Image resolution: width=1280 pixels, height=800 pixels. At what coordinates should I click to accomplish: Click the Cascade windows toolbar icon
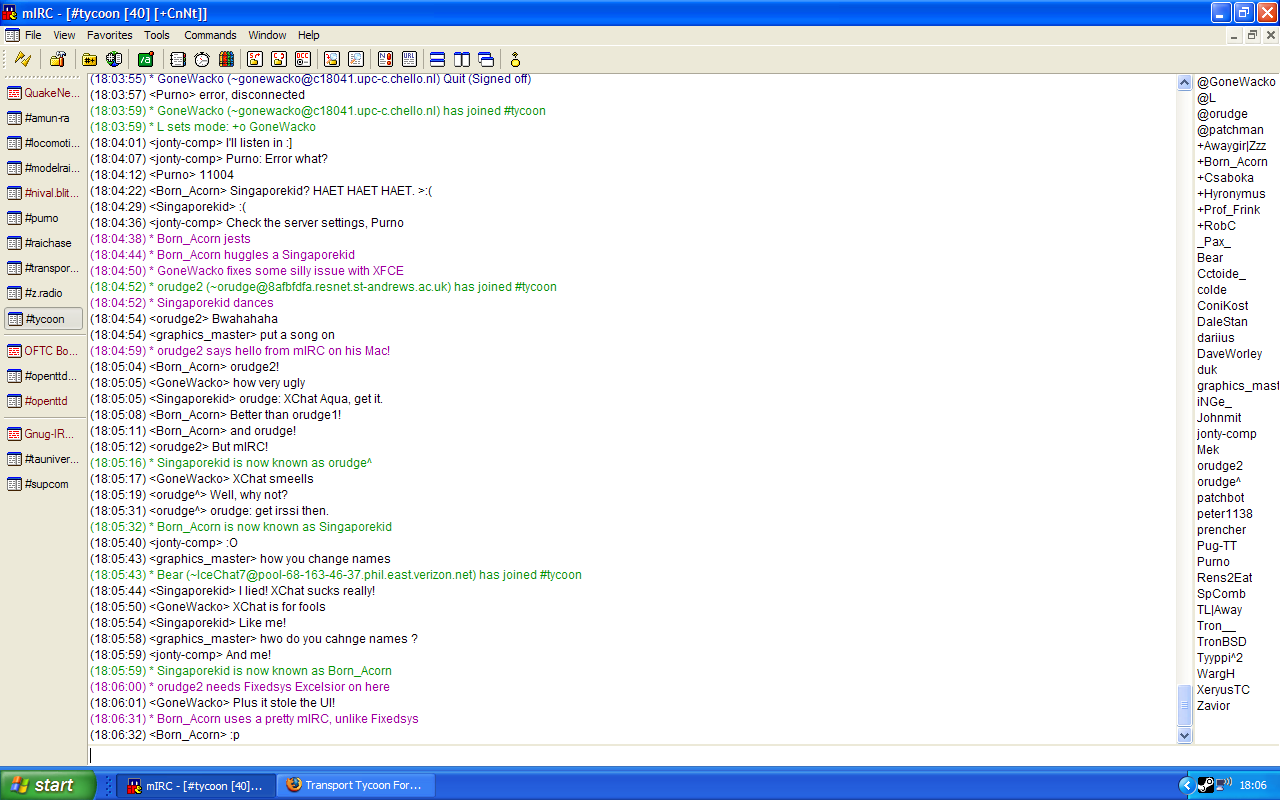click(486, 59)
